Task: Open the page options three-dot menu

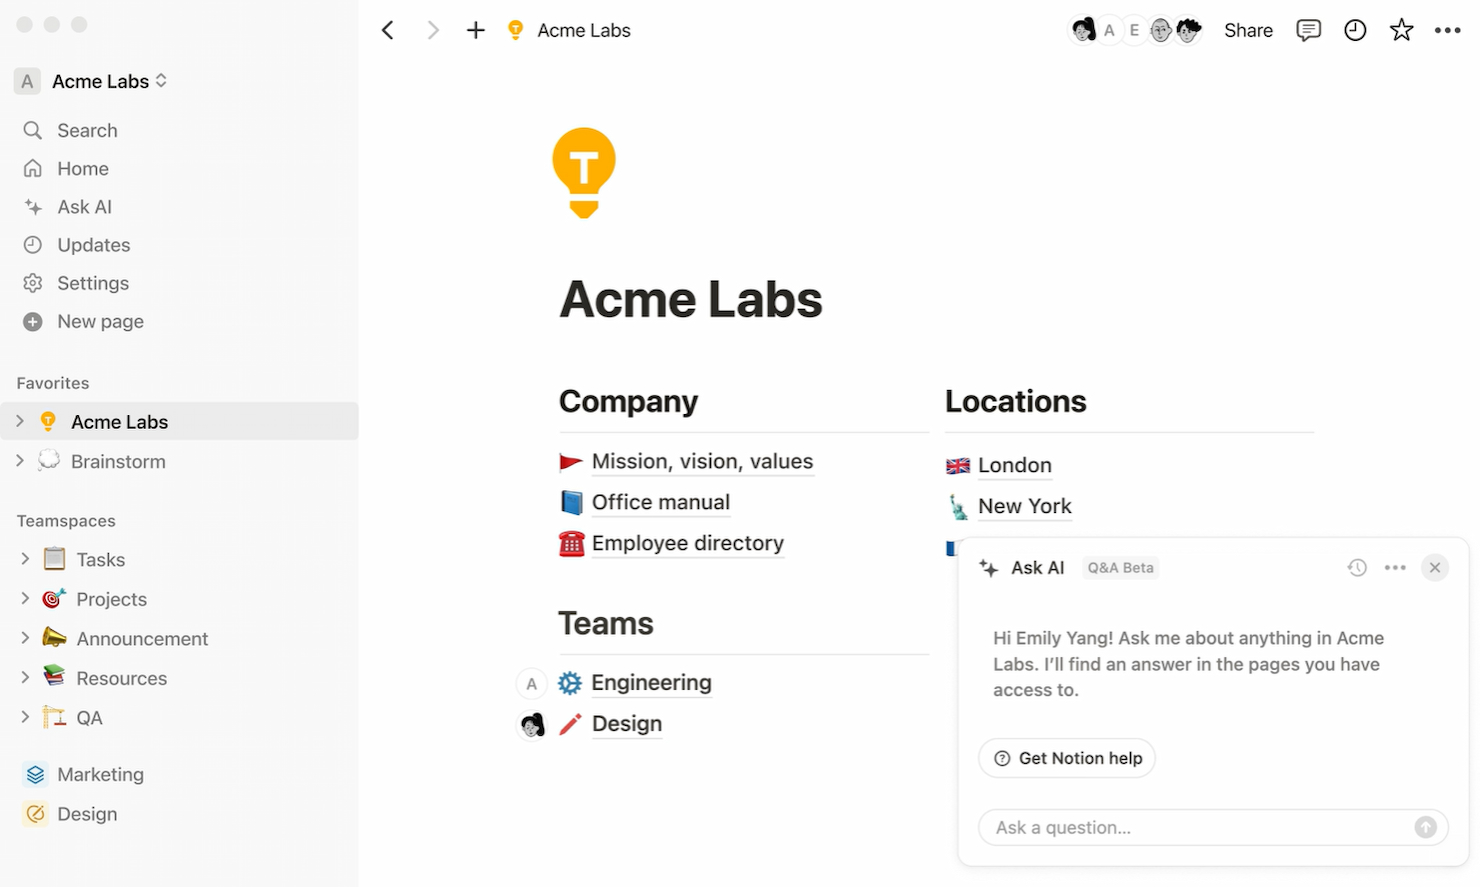Action: tap(1448, 31)
